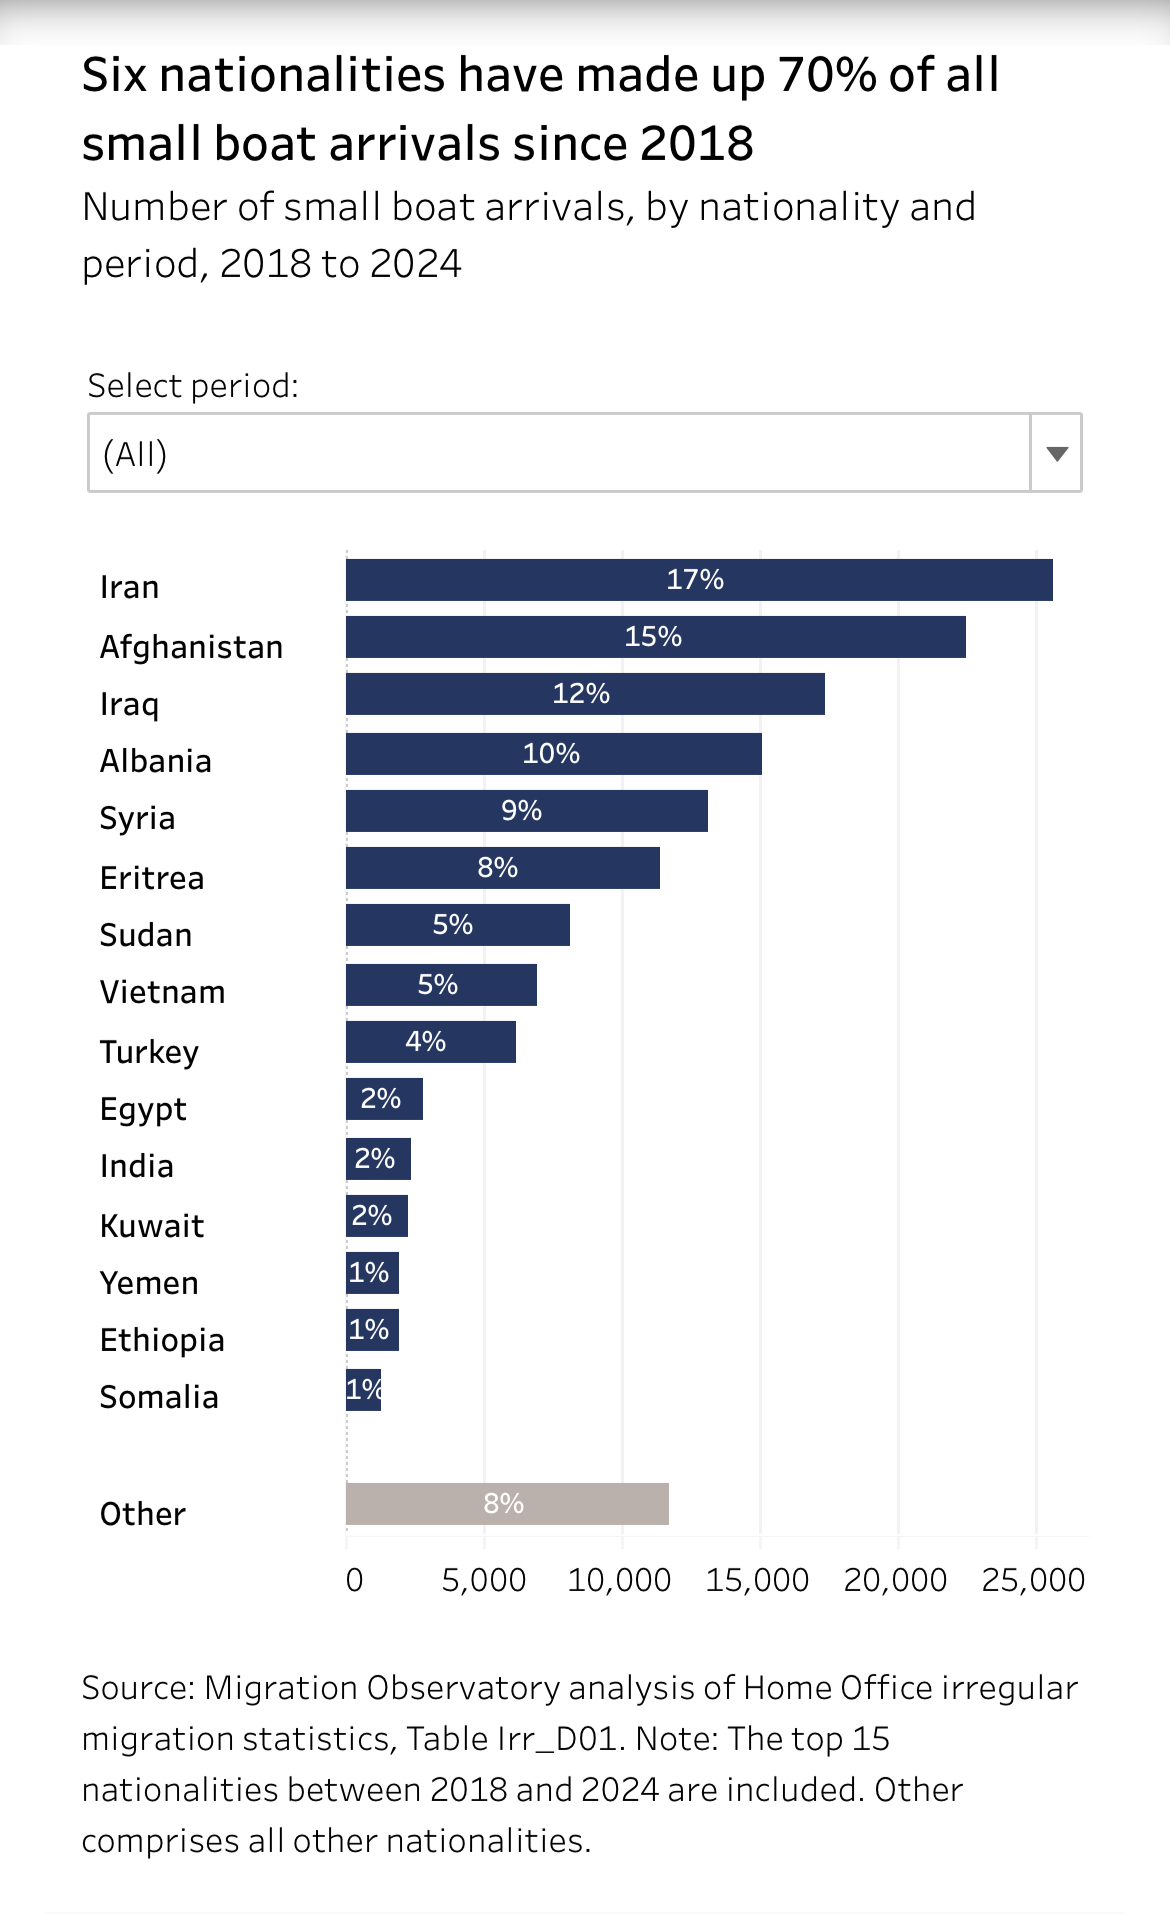The width and height of the screenshot is (1170, 1914).
Task: Open the Select period dropdown arrow
Action: 1056,453
